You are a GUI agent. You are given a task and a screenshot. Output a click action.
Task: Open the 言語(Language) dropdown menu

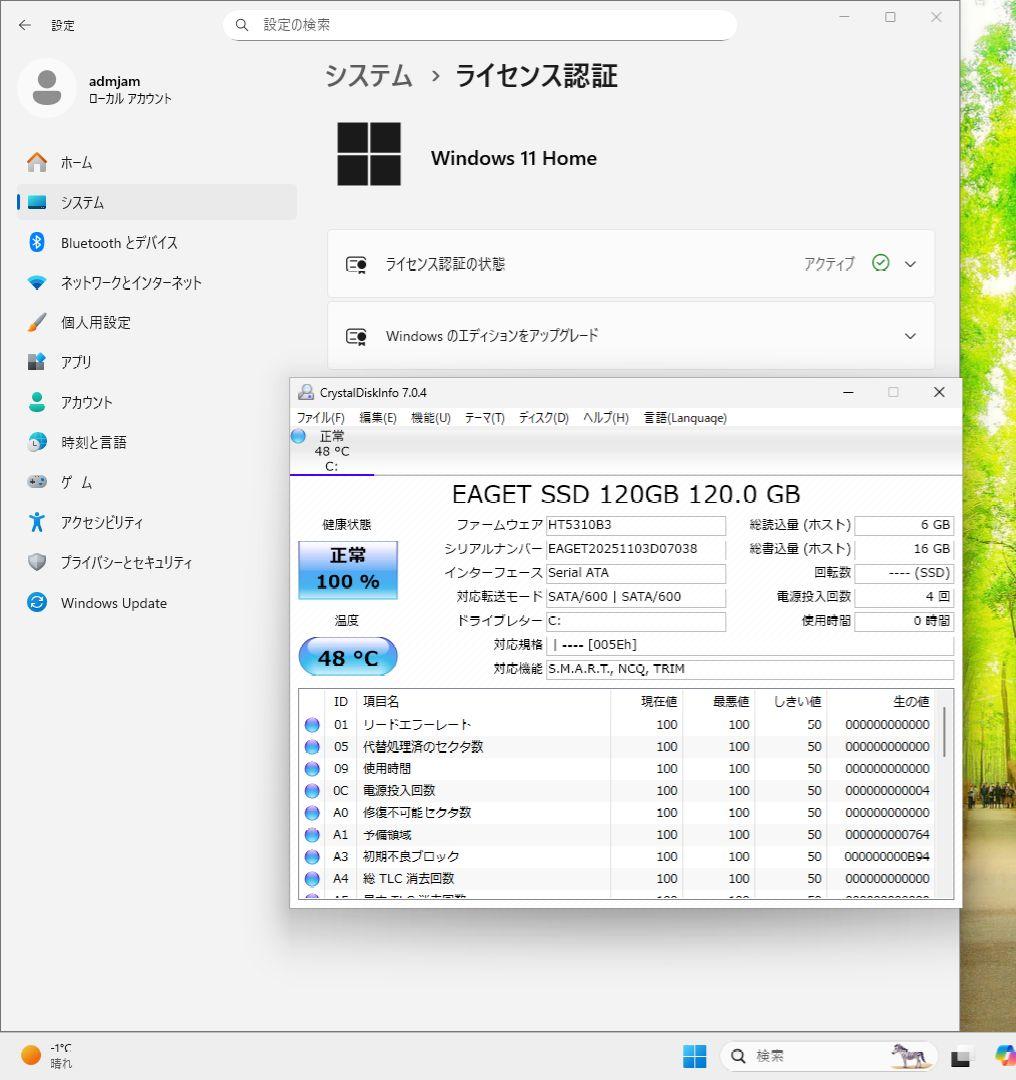pos(685,418)
